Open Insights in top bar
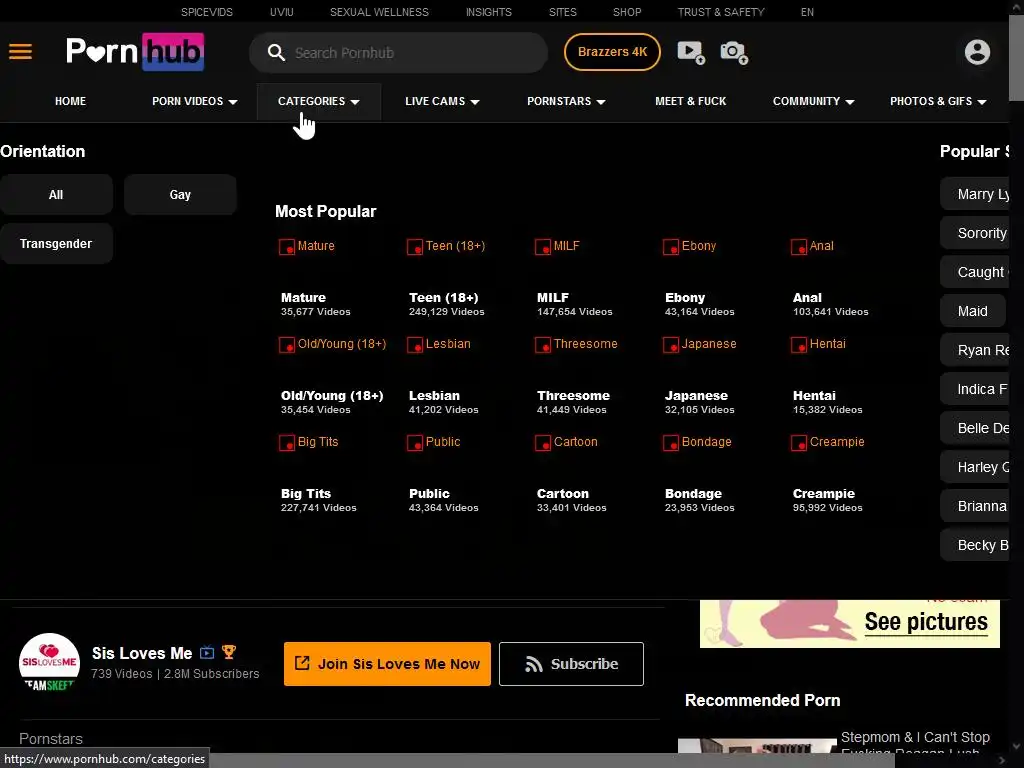1024x768 pixels. pyautogui.click(x=488, y=12)
